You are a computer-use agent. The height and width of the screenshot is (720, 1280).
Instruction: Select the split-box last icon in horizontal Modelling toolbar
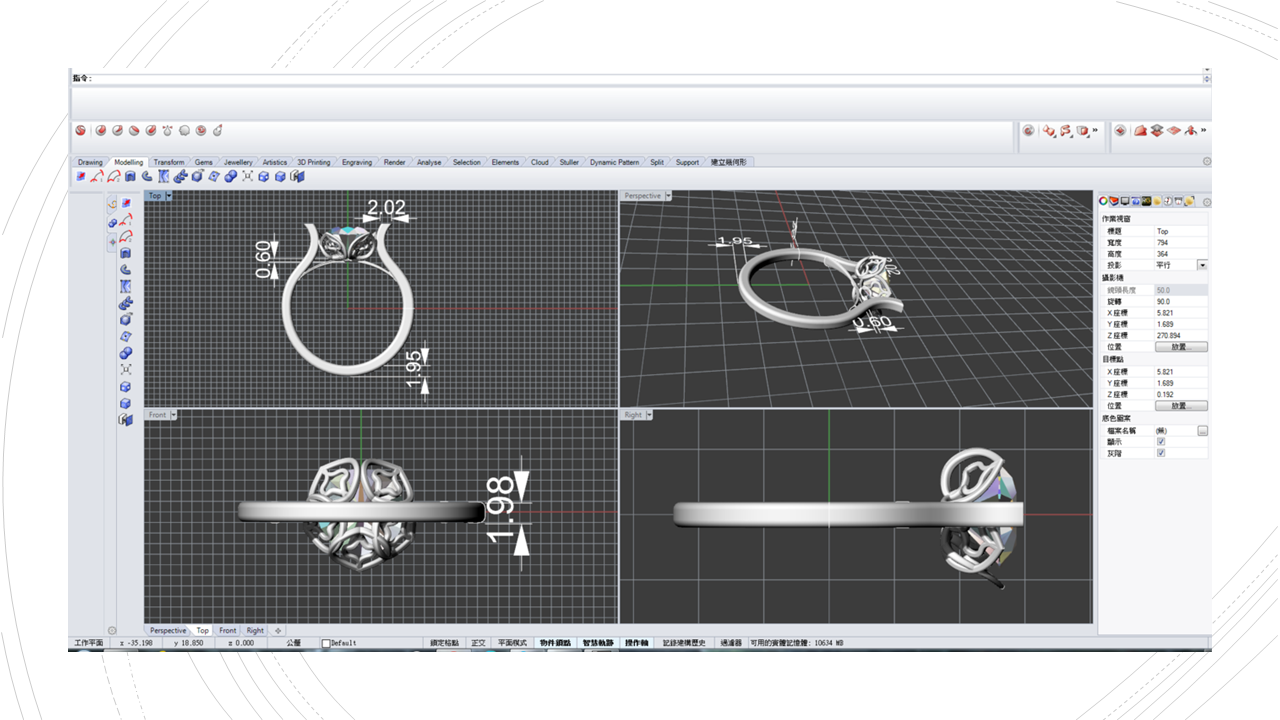coord(297,176)
